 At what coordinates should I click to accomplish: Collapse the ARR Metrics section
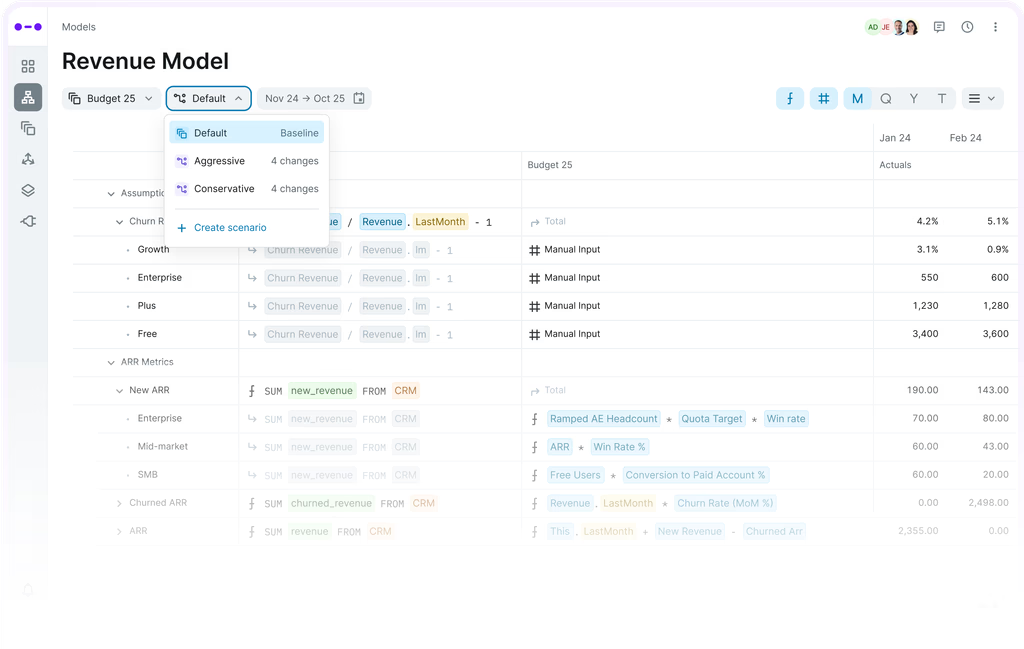pos(111,362)
